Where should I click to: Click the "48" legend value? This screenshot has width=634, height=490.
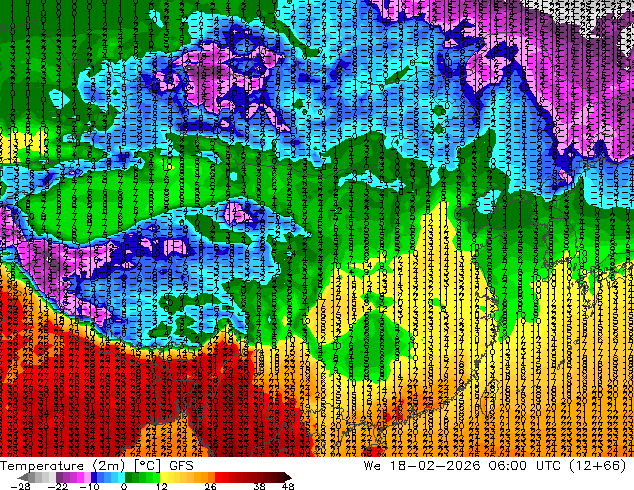(x=287, y=486)
